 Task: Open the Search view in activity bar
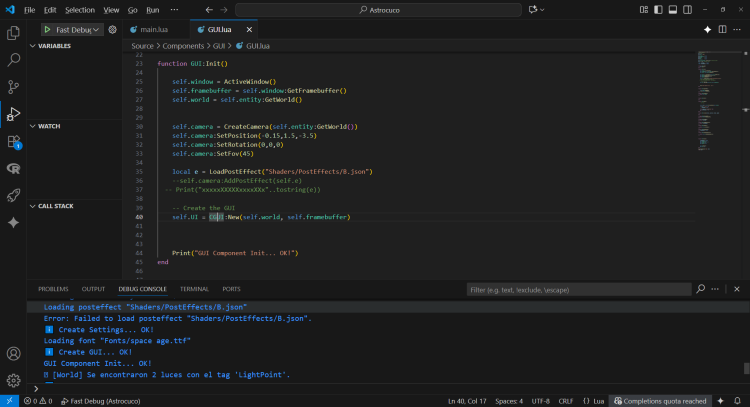(x=14, y=59)
